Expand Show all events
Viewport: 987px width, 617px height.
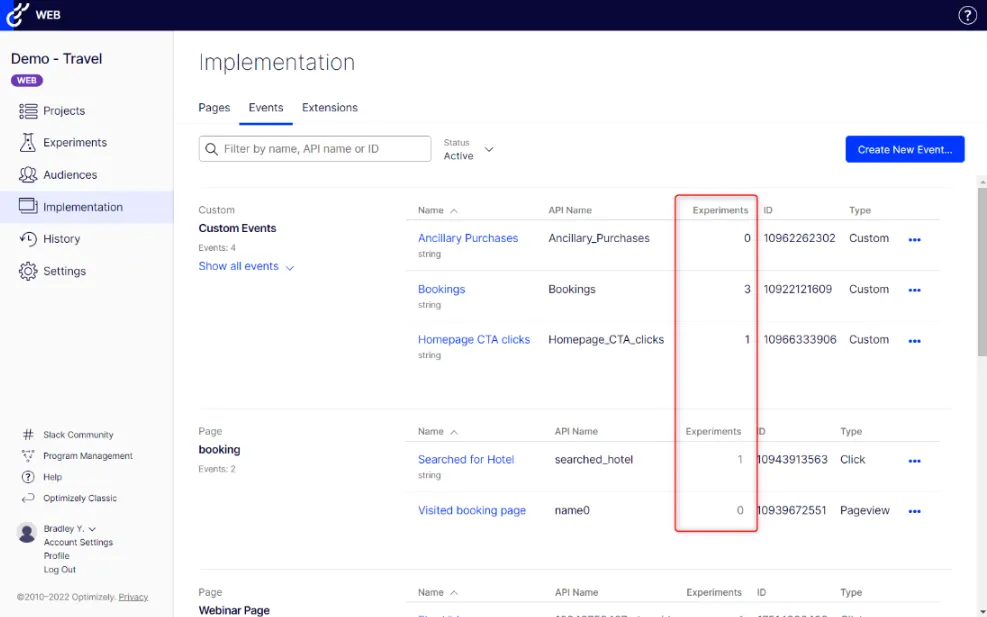click(x=246, y=266)
